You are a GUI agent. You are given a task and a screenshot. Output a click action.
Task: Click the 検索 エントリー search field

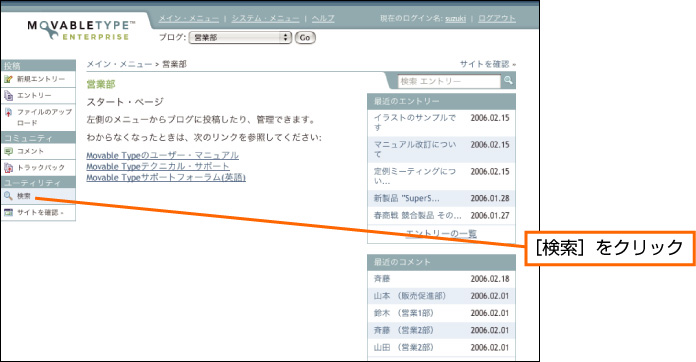[449, 81]
